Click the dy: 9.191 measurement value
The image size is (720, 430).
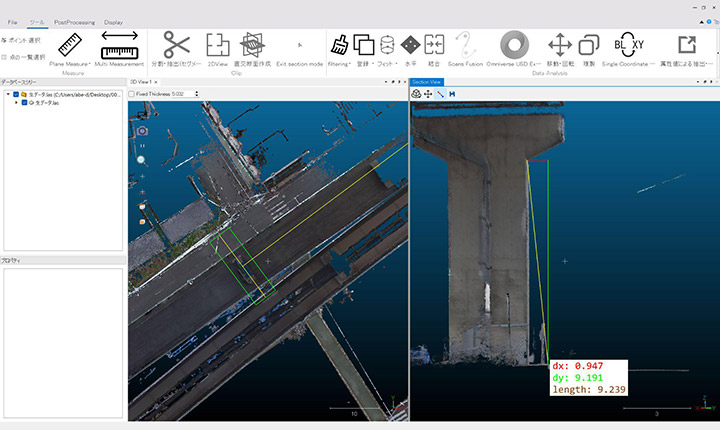[577, 378]
